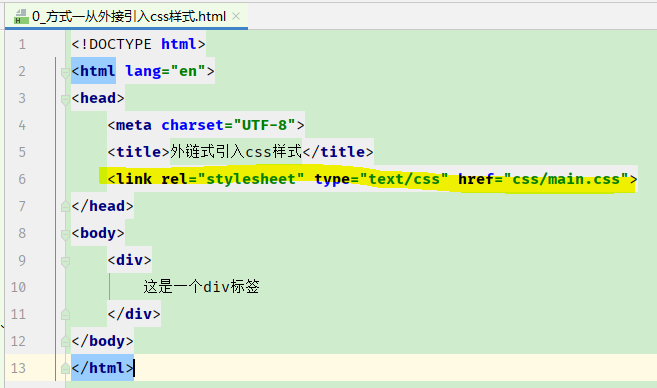Click the <link tag name on line 6

point(129,179)
